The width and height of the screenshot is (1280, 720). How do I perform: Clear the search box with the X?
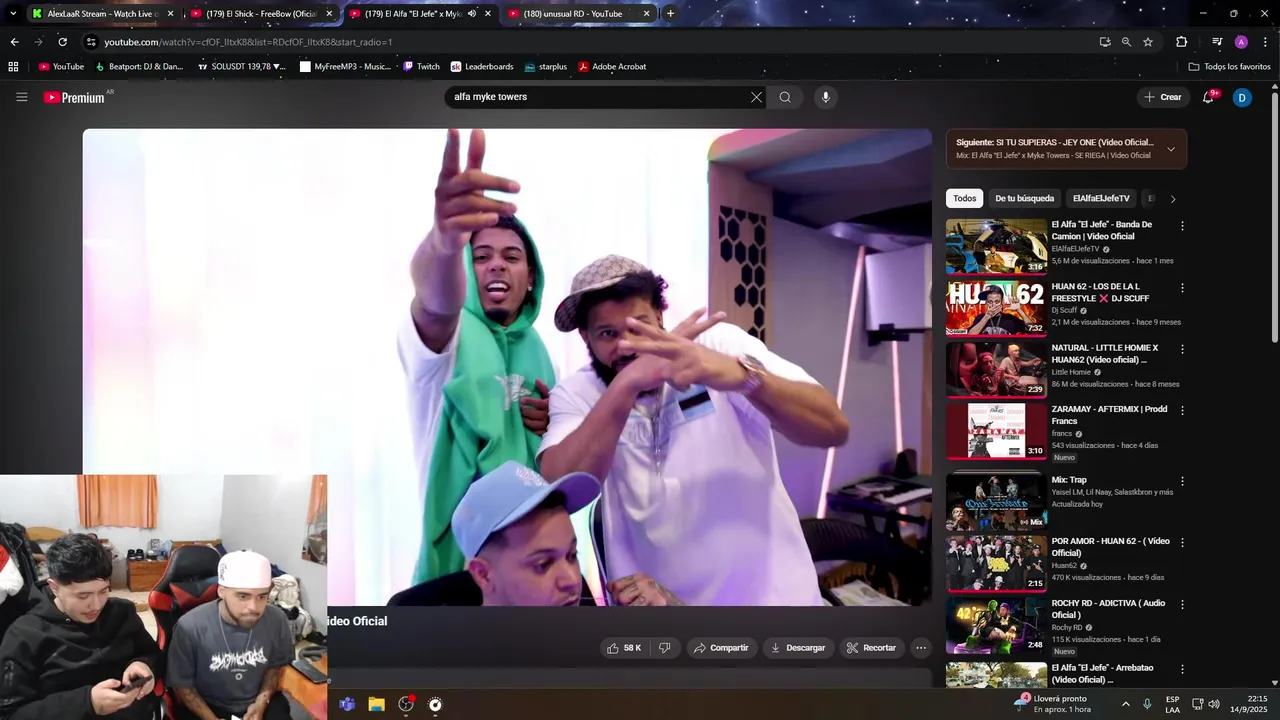point(756,97)
